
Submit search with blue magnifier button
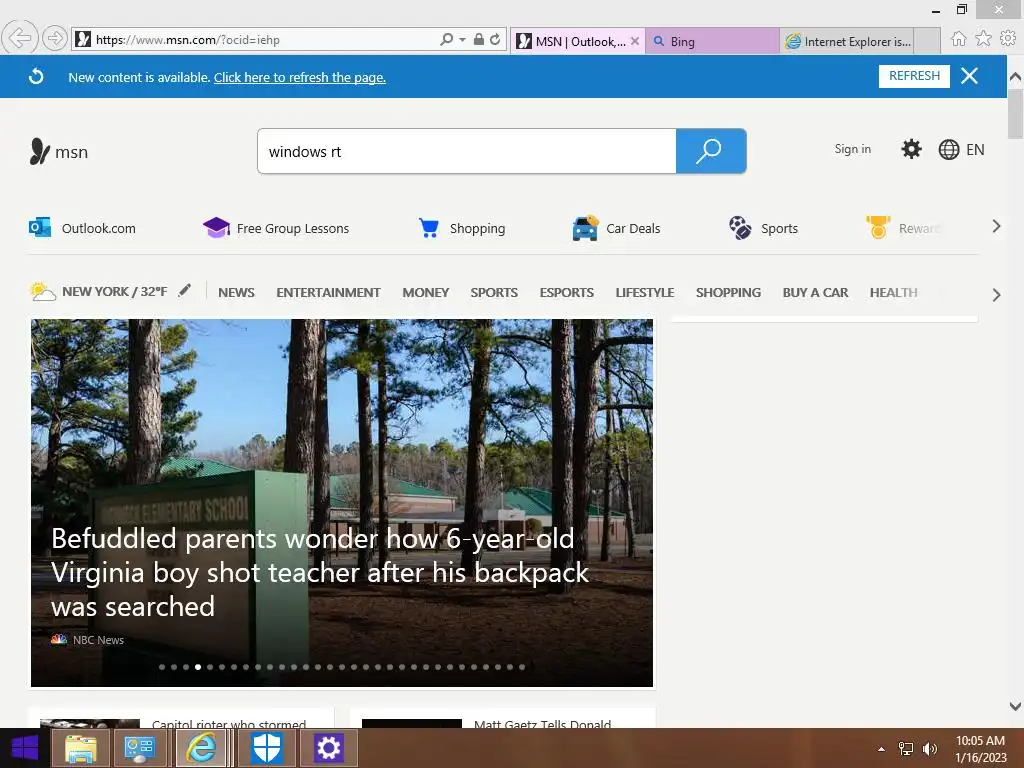point(711,152)
